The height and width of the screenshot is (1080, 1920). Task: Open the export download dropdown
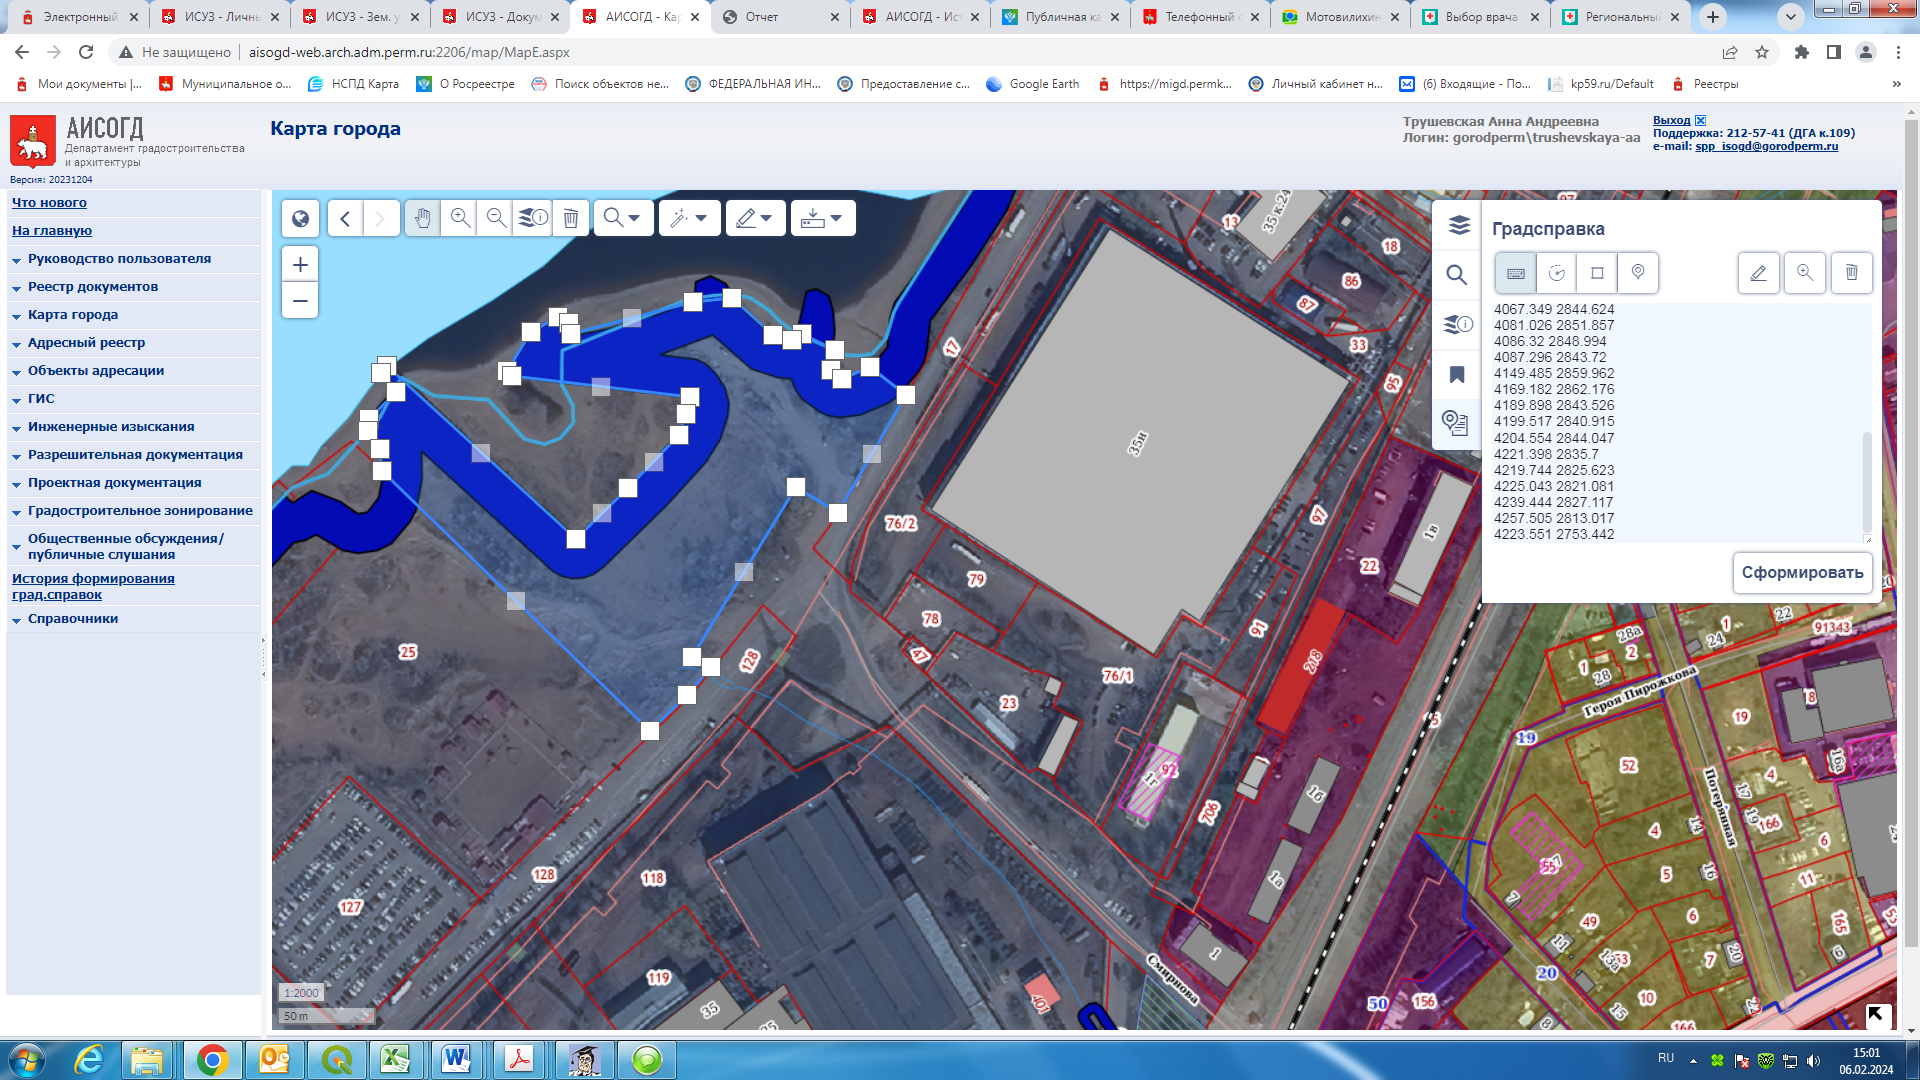click(823, 218)
